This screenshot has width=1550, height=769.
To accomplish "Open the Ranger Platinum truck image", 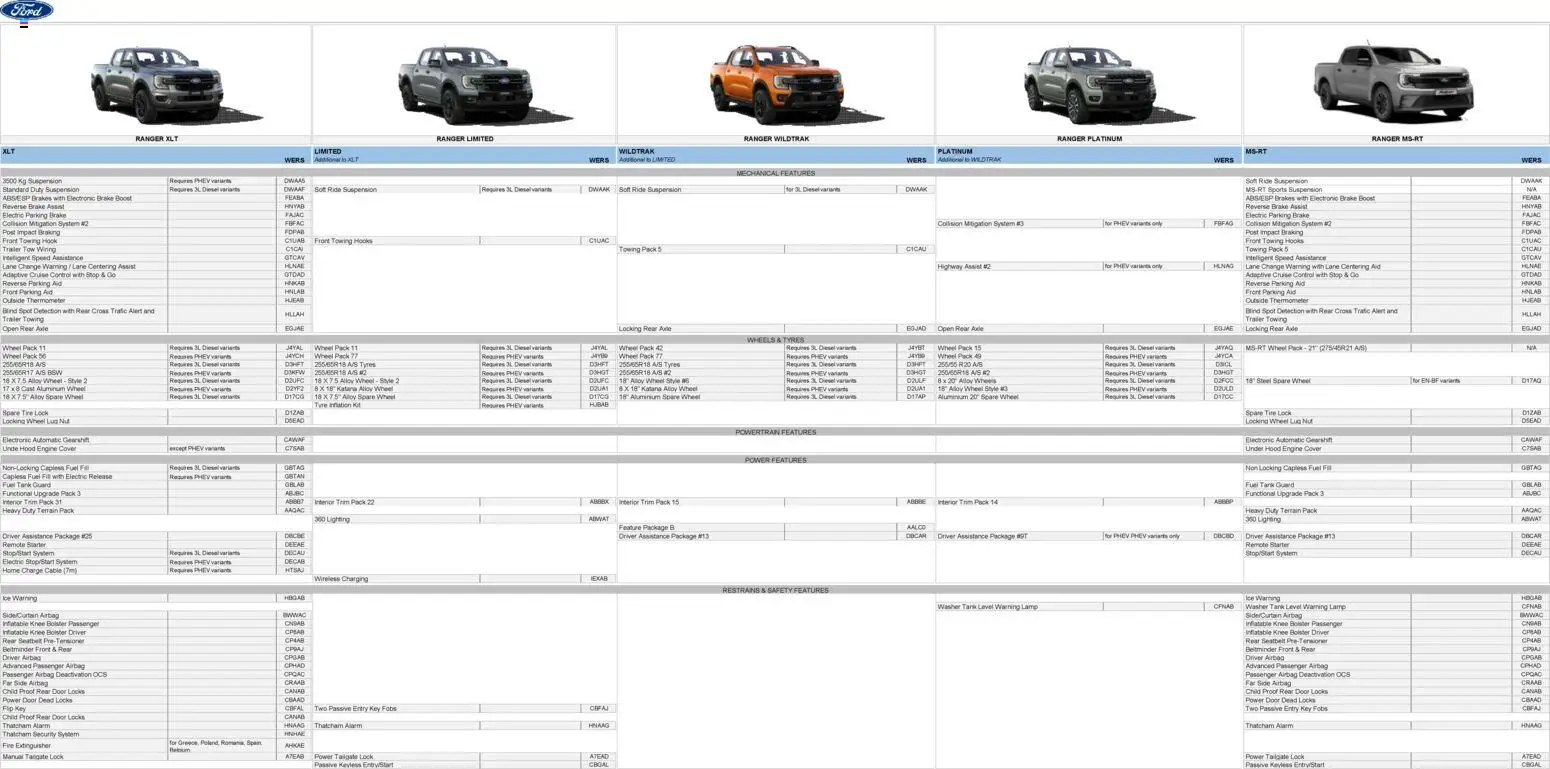I will [x=1088, y=84].
